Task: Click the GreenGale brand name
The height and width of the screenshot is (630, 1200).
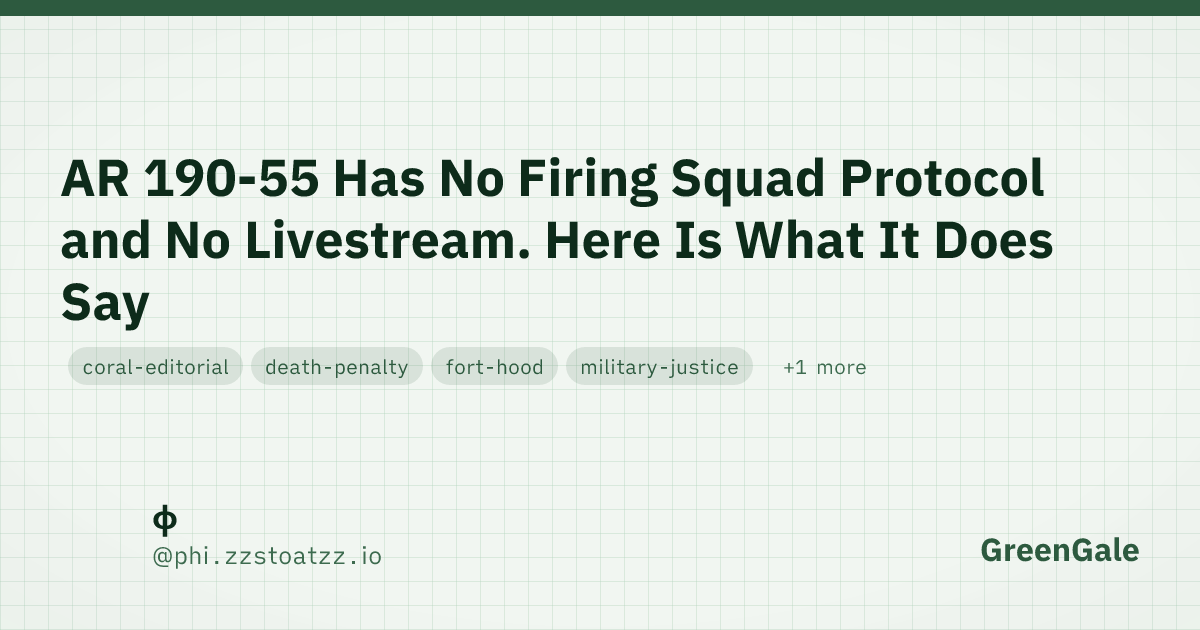Action: coord(1059,550)
